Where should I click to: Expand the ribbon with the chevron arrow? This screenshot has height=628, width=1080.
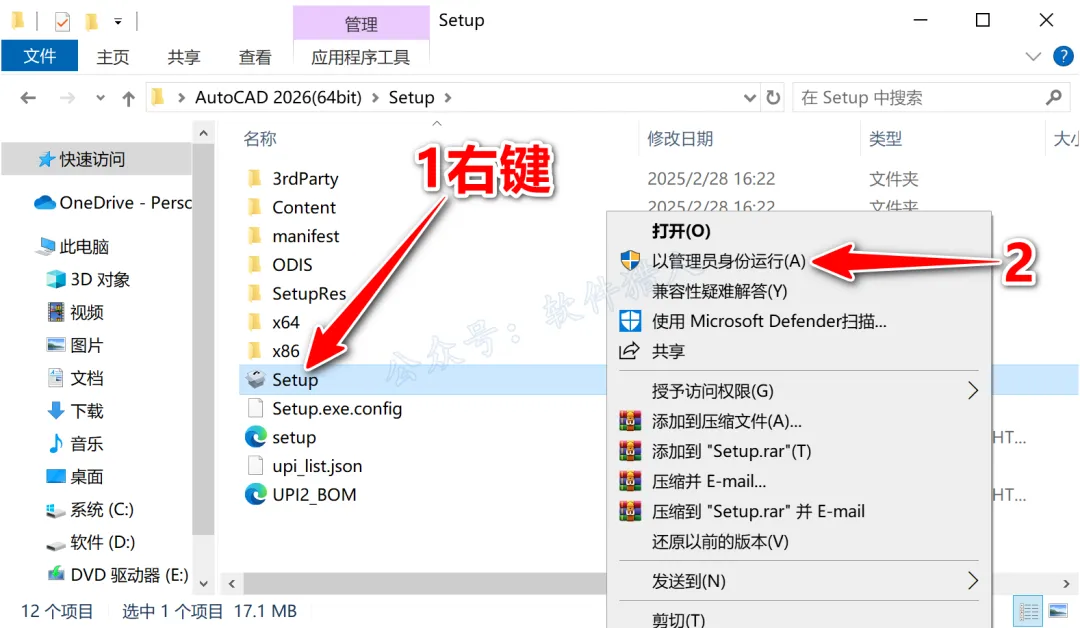(x=1032, y=56)
